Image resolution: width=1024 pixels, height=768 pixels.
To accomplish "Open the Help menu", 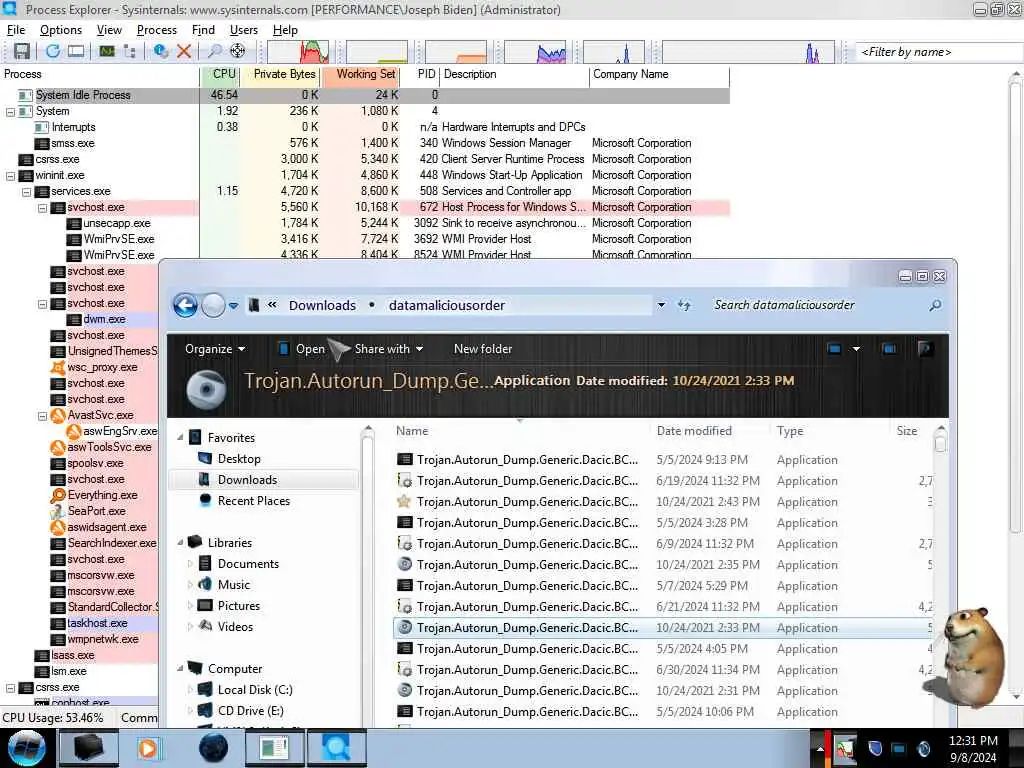I will [x=285, y=30].
